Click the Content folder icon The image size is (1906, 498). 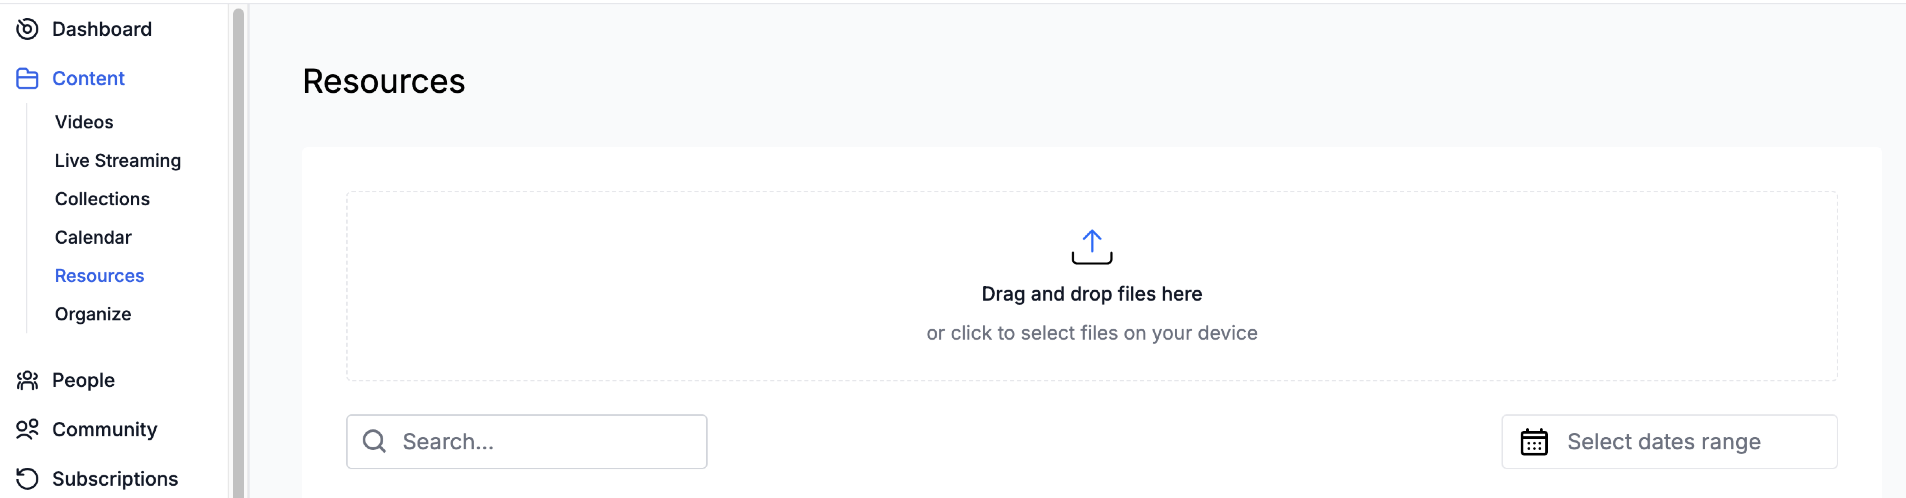(27, 78)
